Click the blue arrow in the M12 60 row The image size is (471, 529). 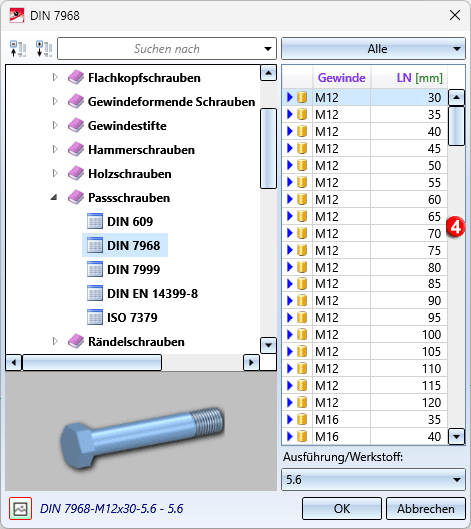[x=289, y=199]
